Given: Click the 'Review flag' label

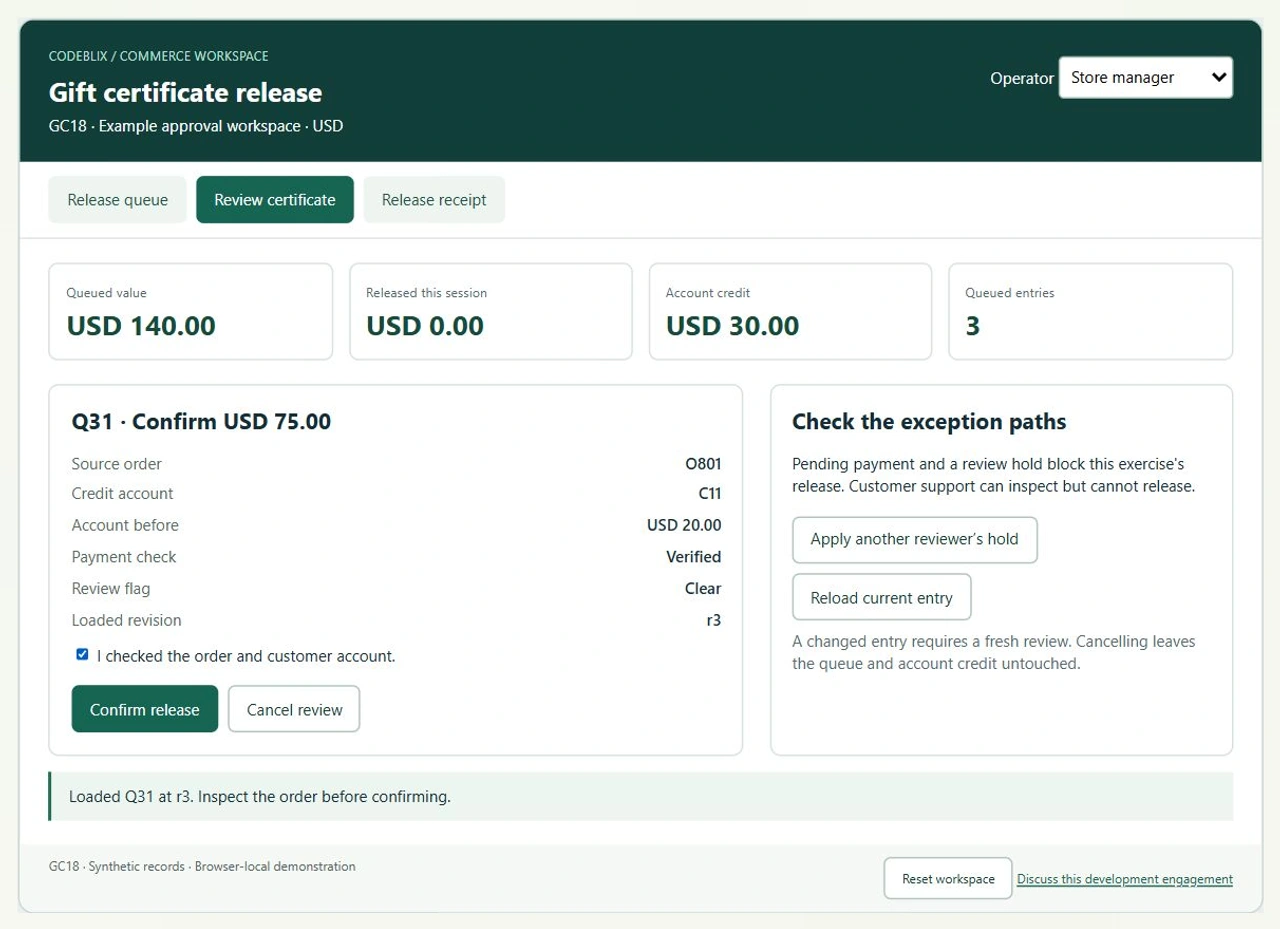Looking at the screenshot, I should [111, 589].
